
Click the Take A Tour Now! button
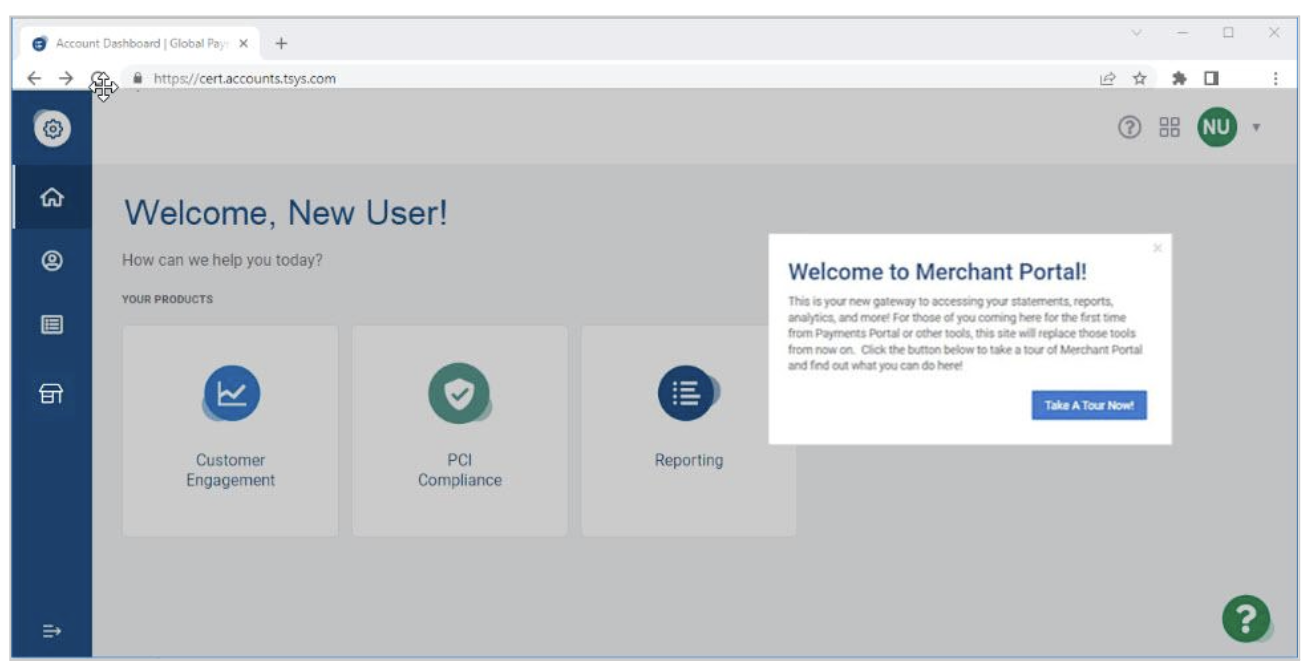(x=1088, y=406)
